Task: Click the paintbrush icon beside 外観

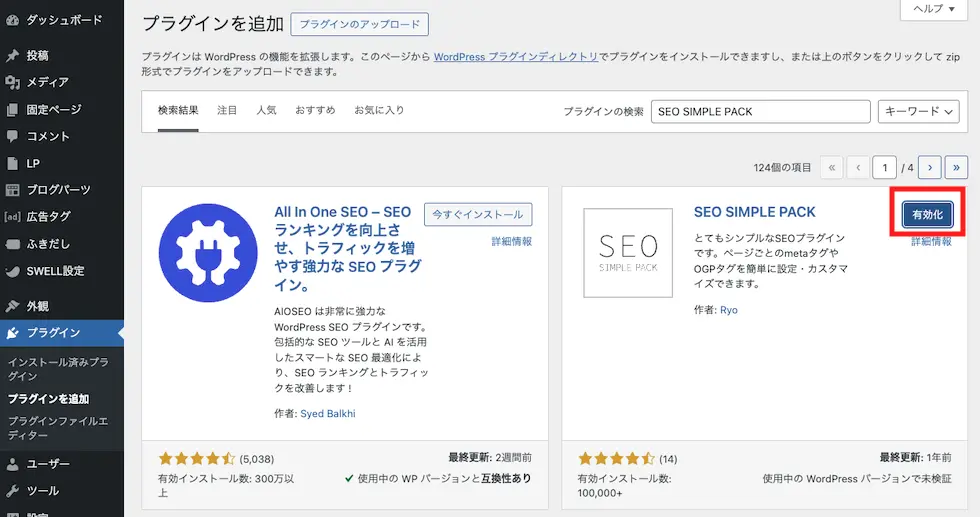Action: 12,306
